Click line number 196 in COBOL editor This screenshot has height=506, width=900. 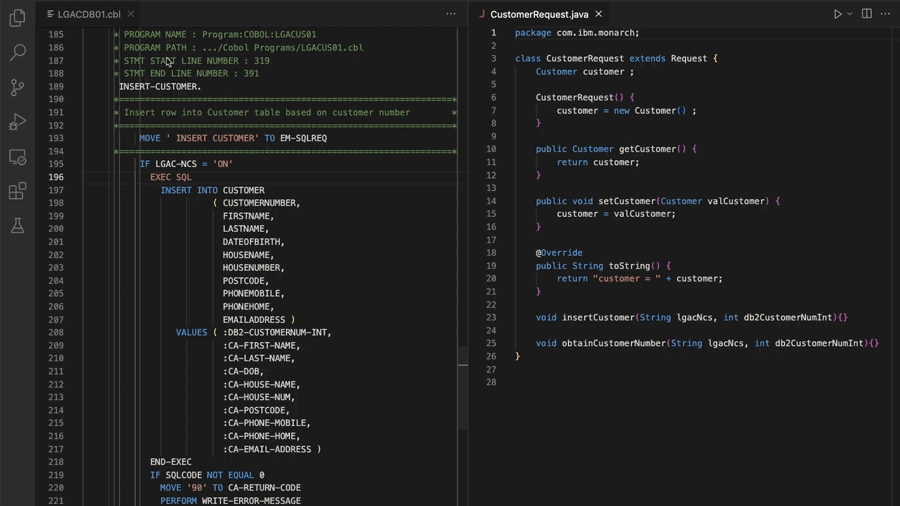56,177
